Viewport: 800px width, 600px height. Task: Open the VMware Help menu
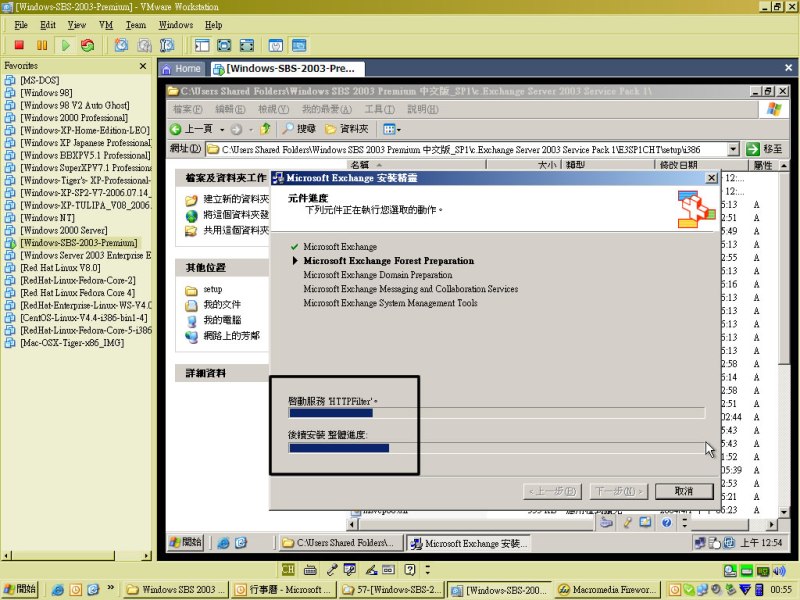tap(213, 25)
